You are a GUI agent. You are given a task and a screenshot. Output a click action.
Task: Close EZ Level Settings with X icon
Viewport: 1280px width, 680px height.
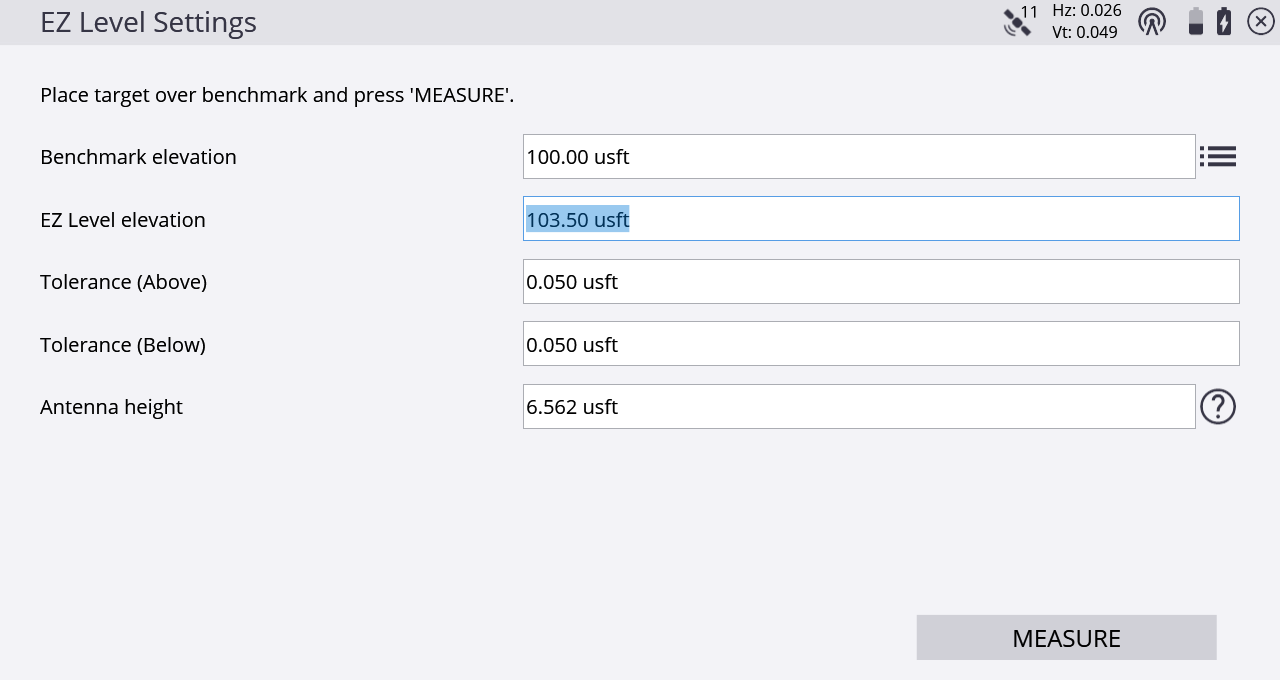point(1261,21)
